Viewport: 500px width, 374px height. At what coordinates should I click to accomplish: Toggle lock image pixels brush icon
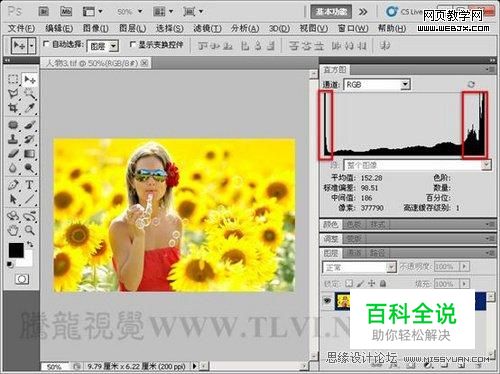[x=360, y=284]
